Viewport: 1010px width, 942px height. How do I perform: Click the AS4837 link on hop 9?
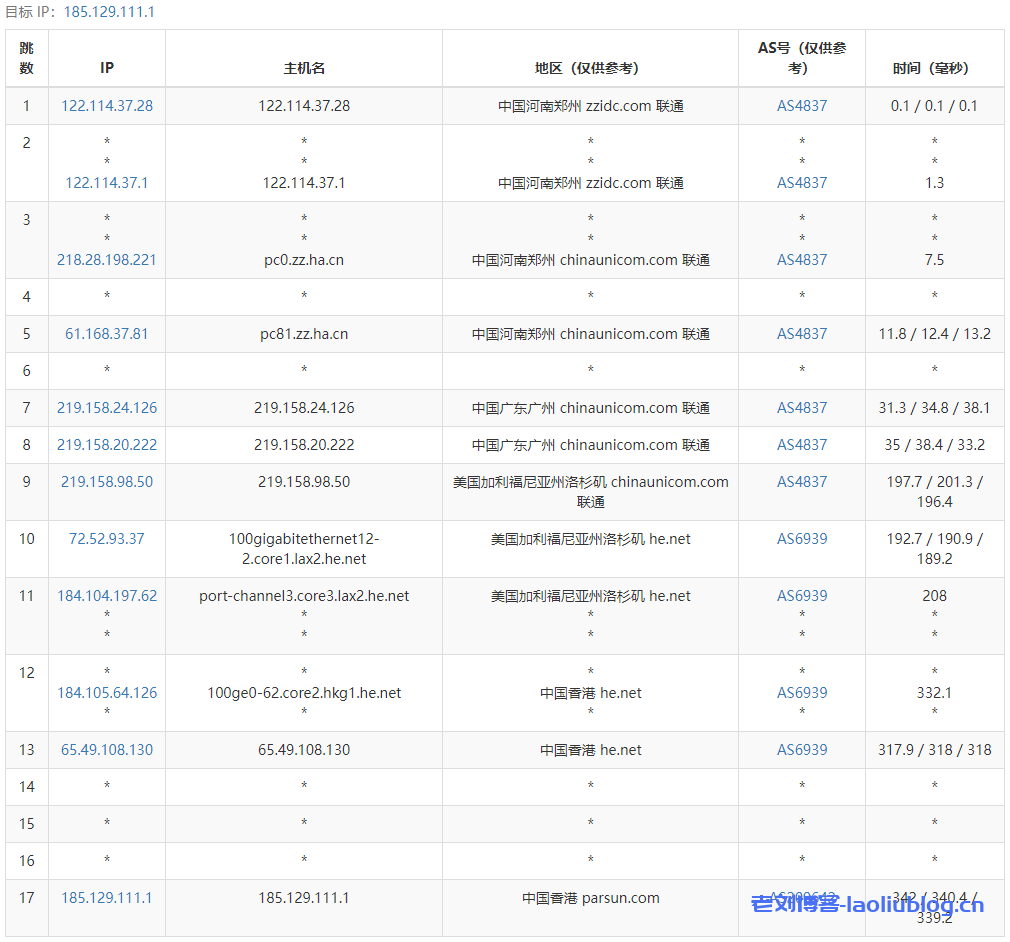(x=801, y=481)
